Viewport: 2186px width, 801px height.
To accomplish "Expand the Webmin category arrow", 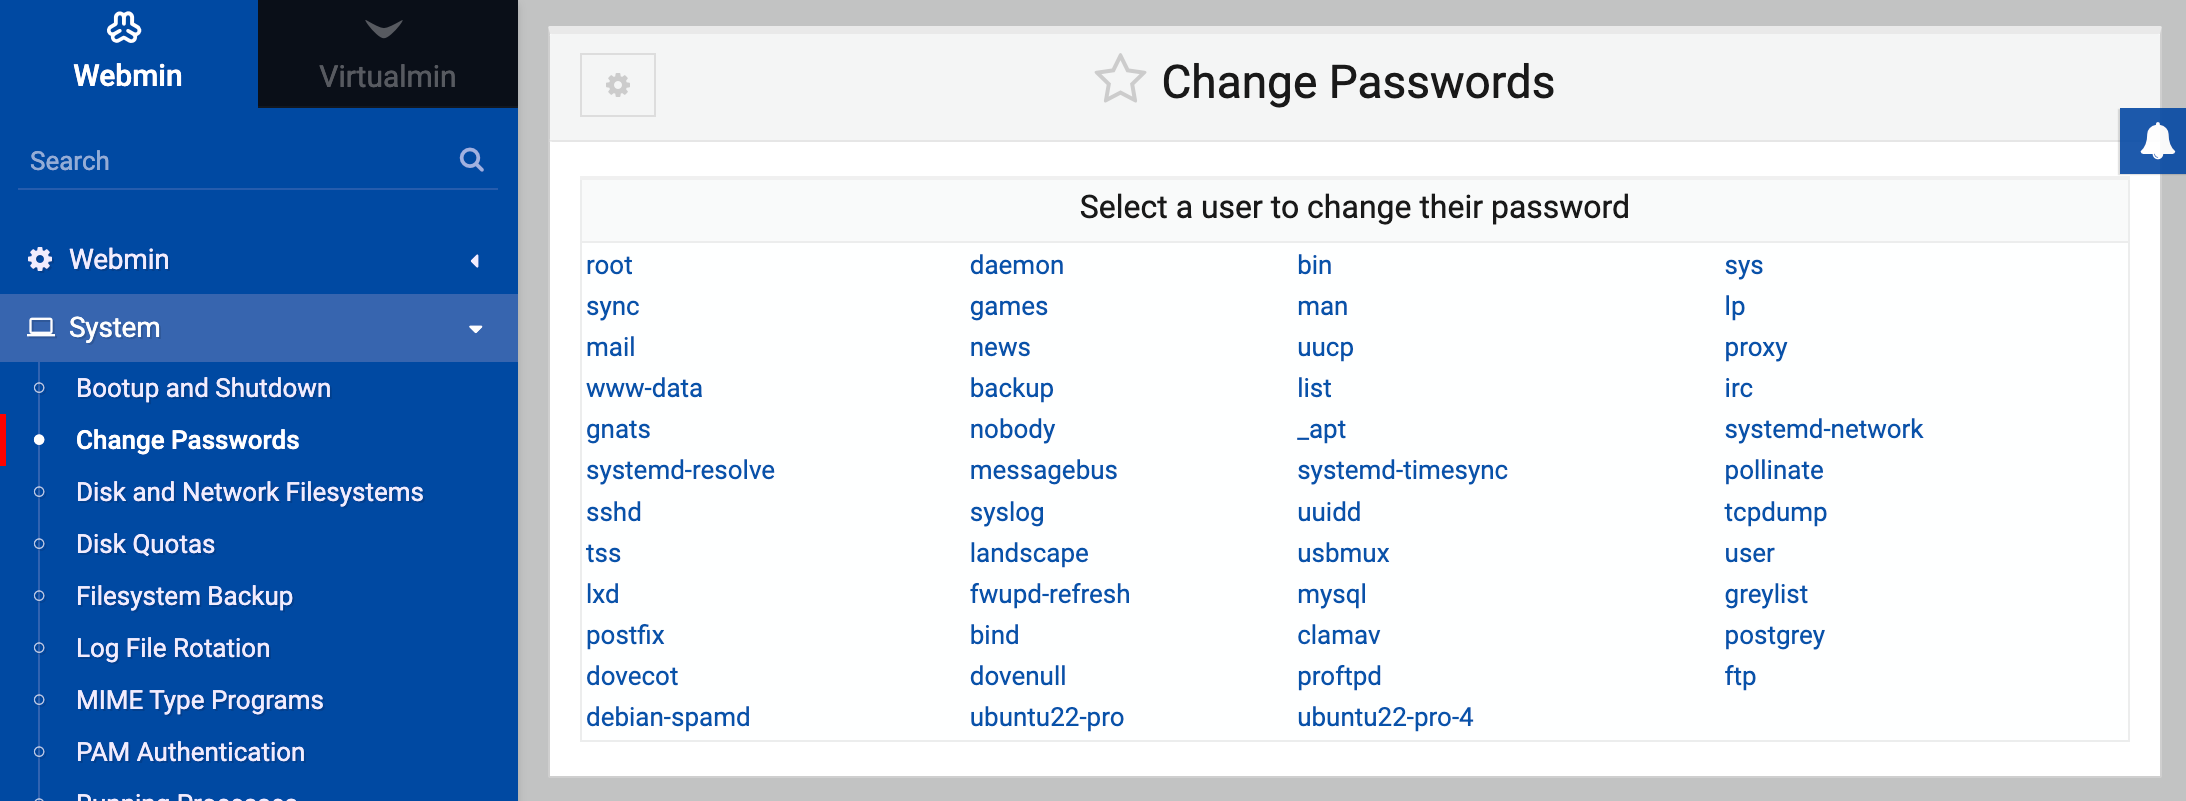I will pyautogui.click(x=475, y=261).
